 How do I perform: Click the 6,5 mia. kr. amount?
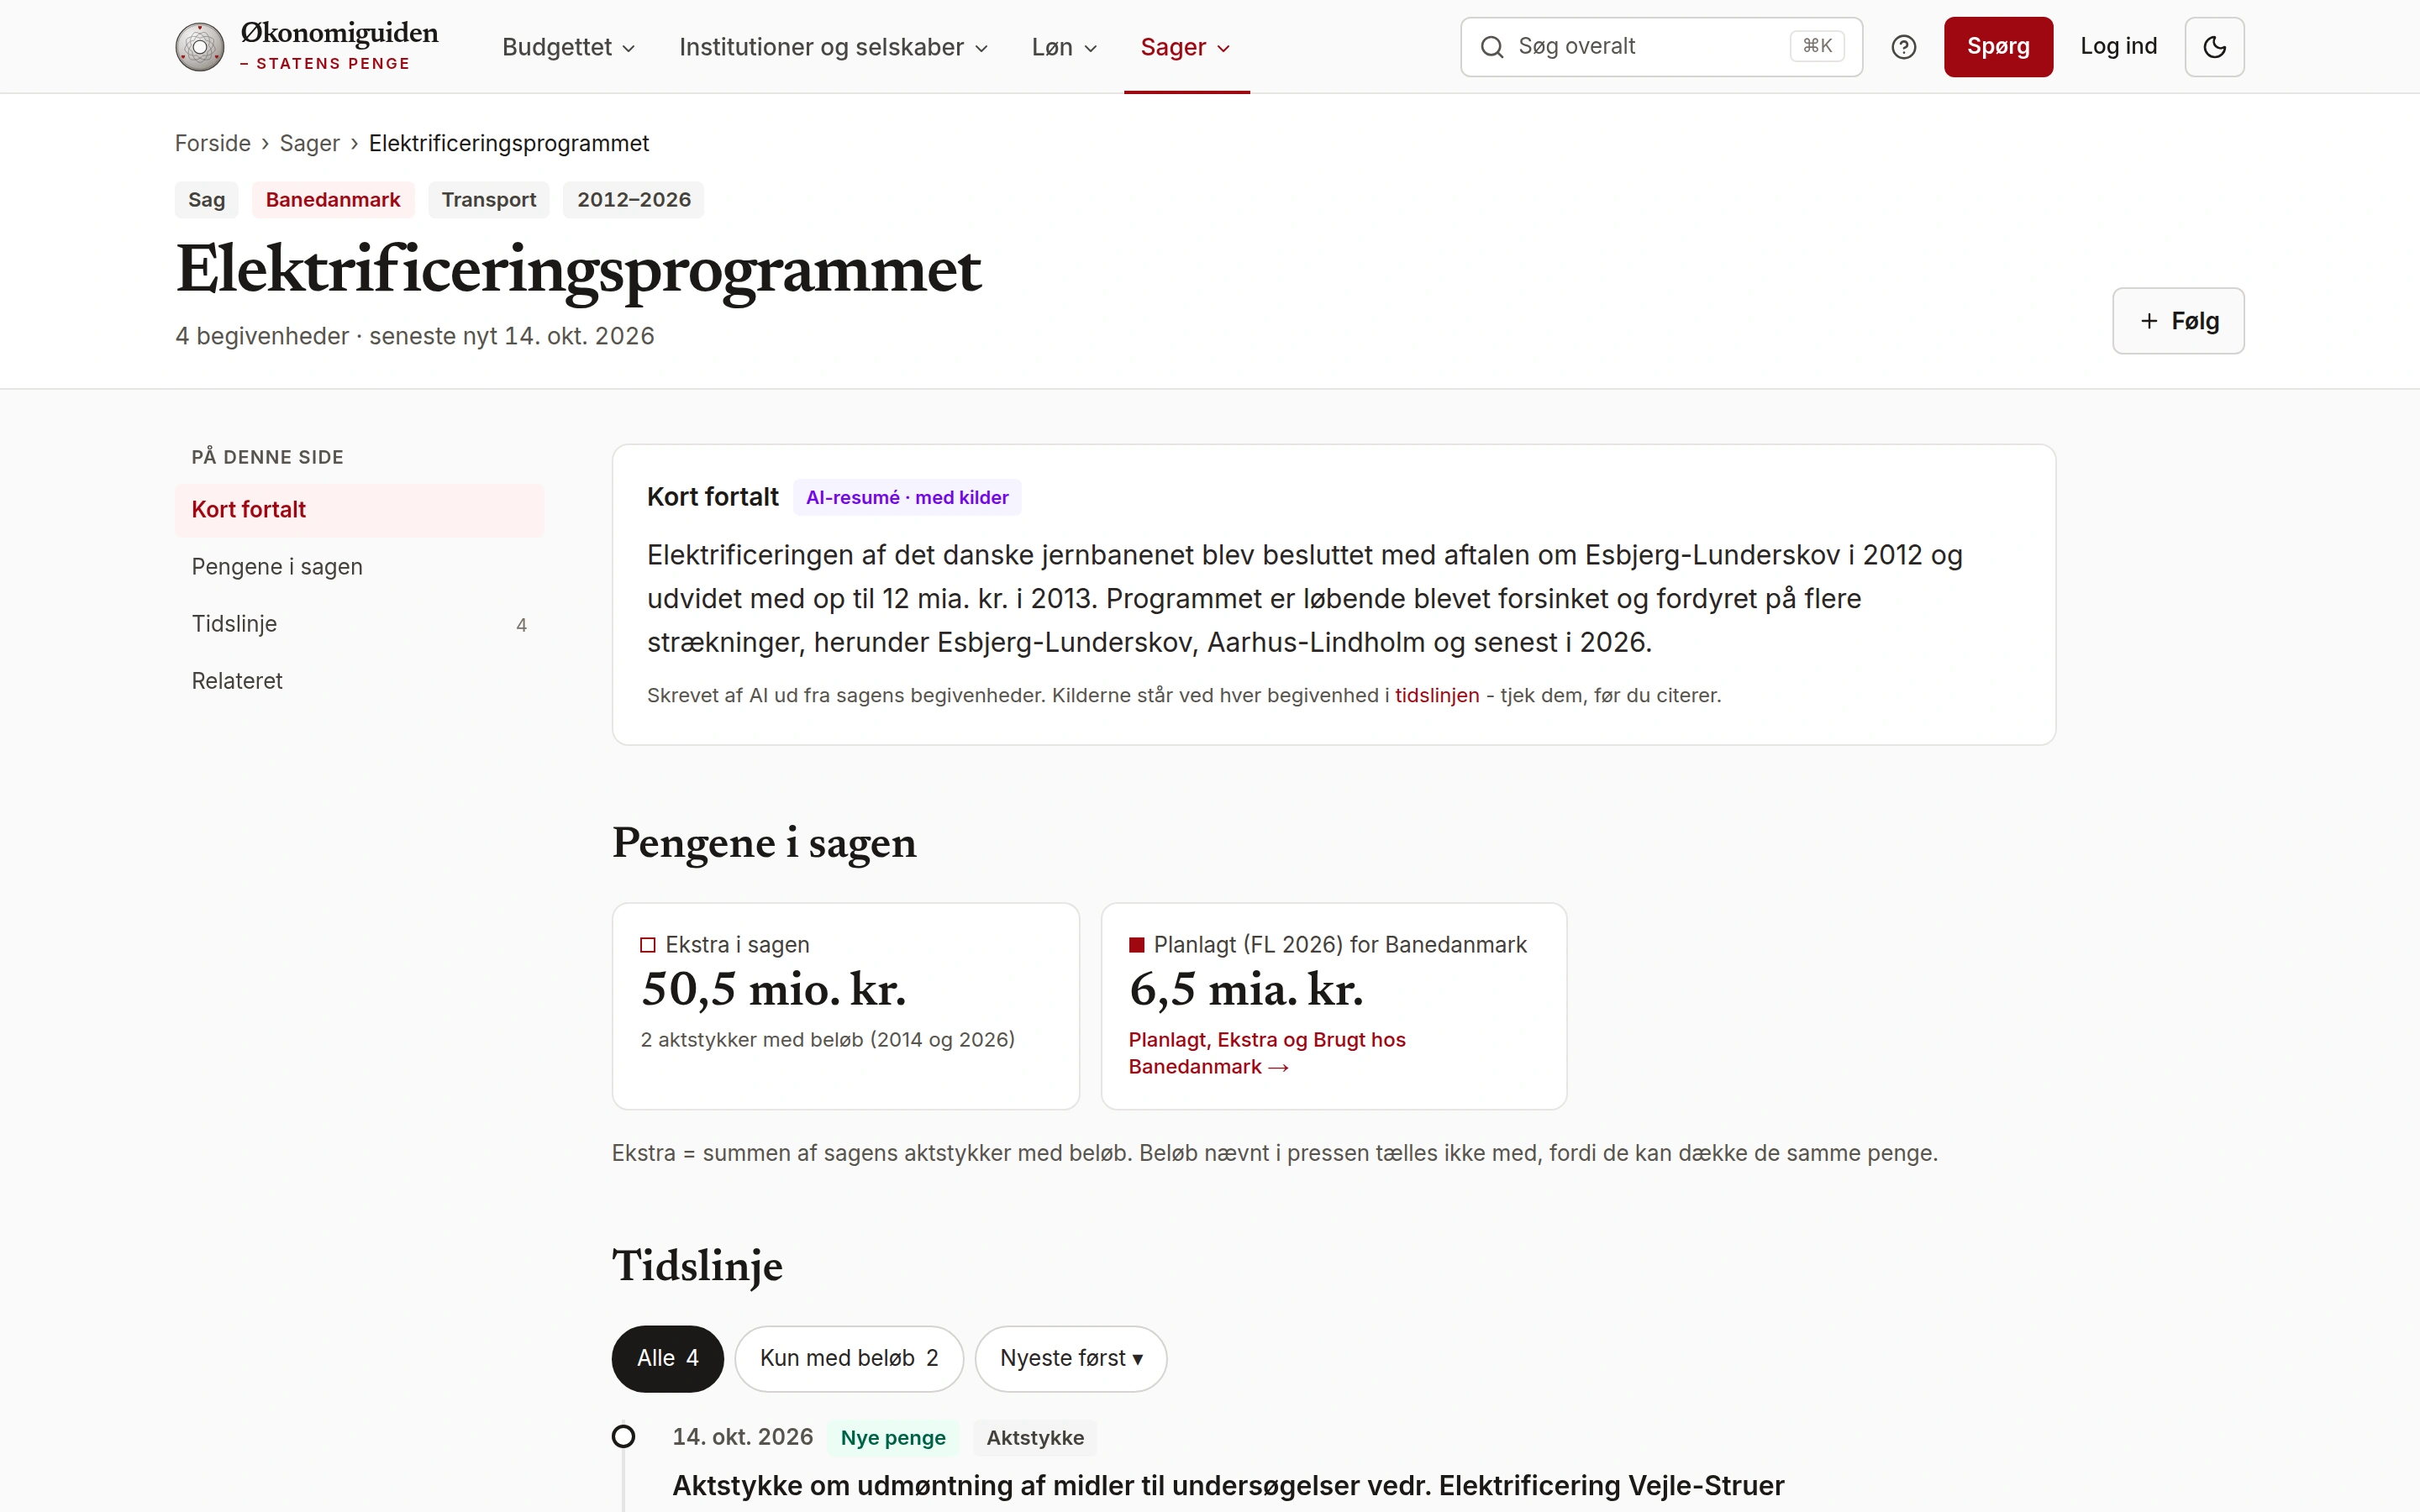[1246, 989]
